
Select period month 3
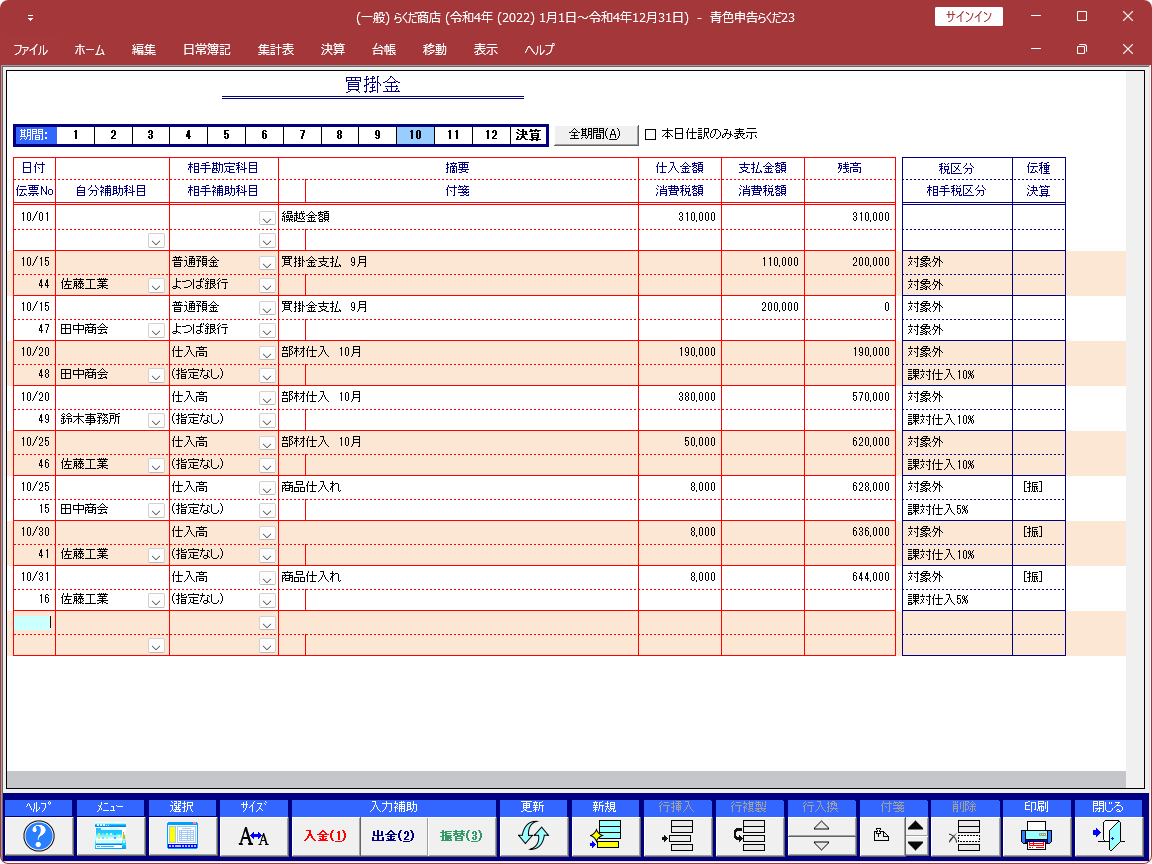(x=151, y=135)
